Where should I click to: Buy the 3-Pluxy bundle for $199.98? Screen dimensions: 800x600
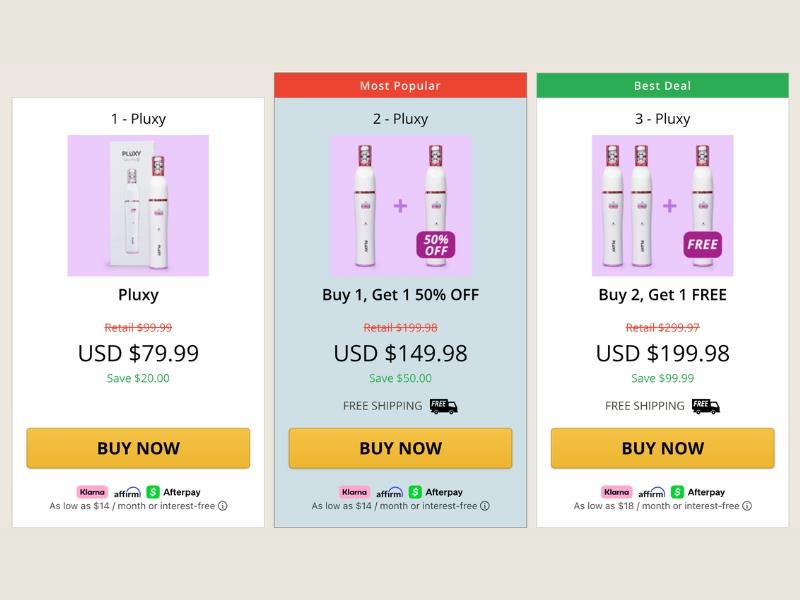663,448
